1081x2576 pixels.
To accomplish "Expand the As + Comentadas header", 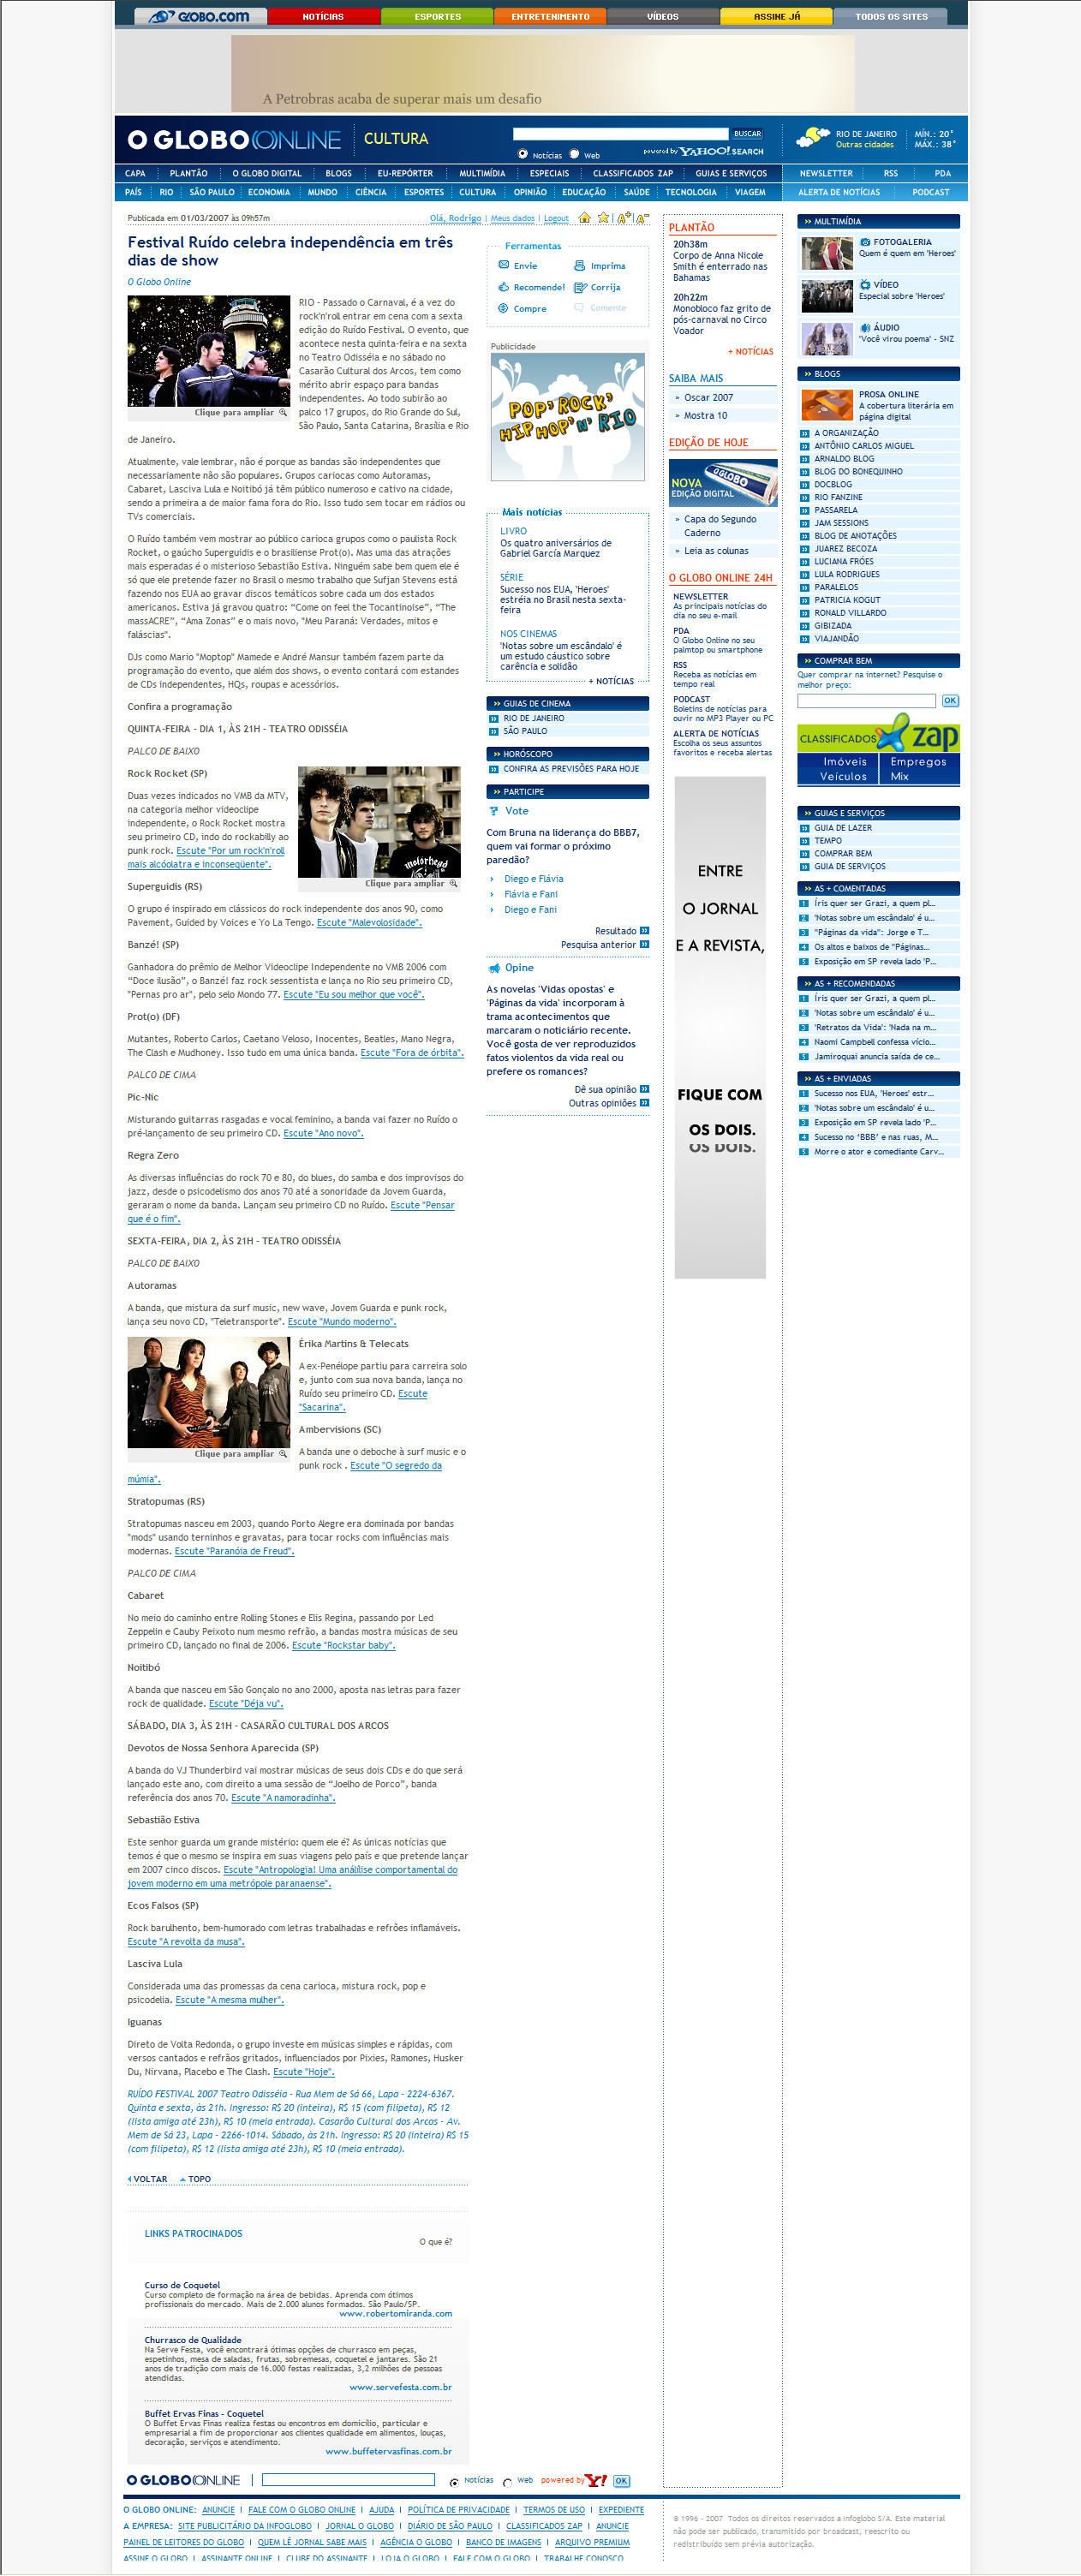I will pyautogui.click(x=878, y=888).
